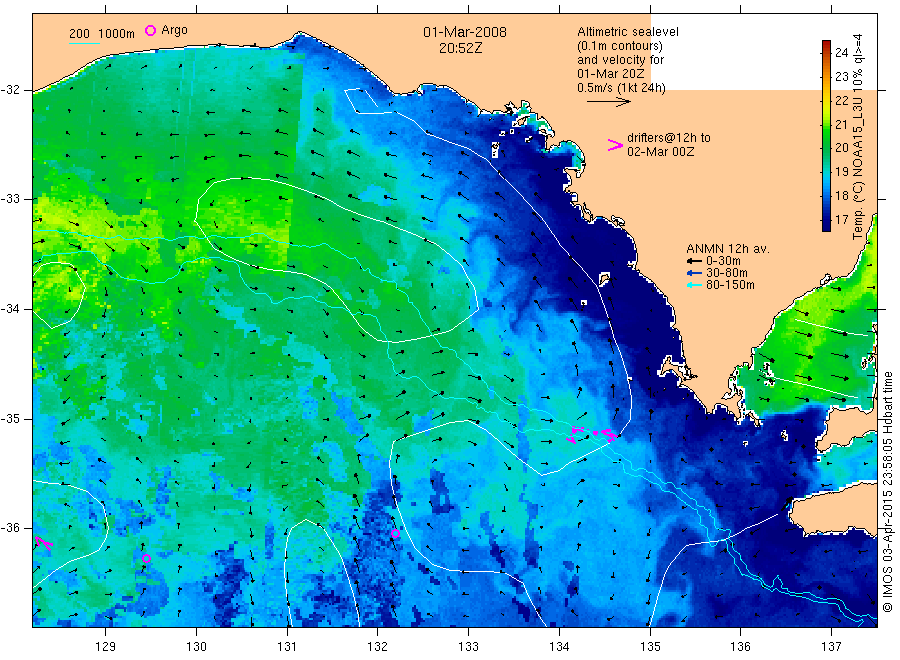Click the 133 longitude axis label
The image size is (900, 660).
[x=468, y=647]
